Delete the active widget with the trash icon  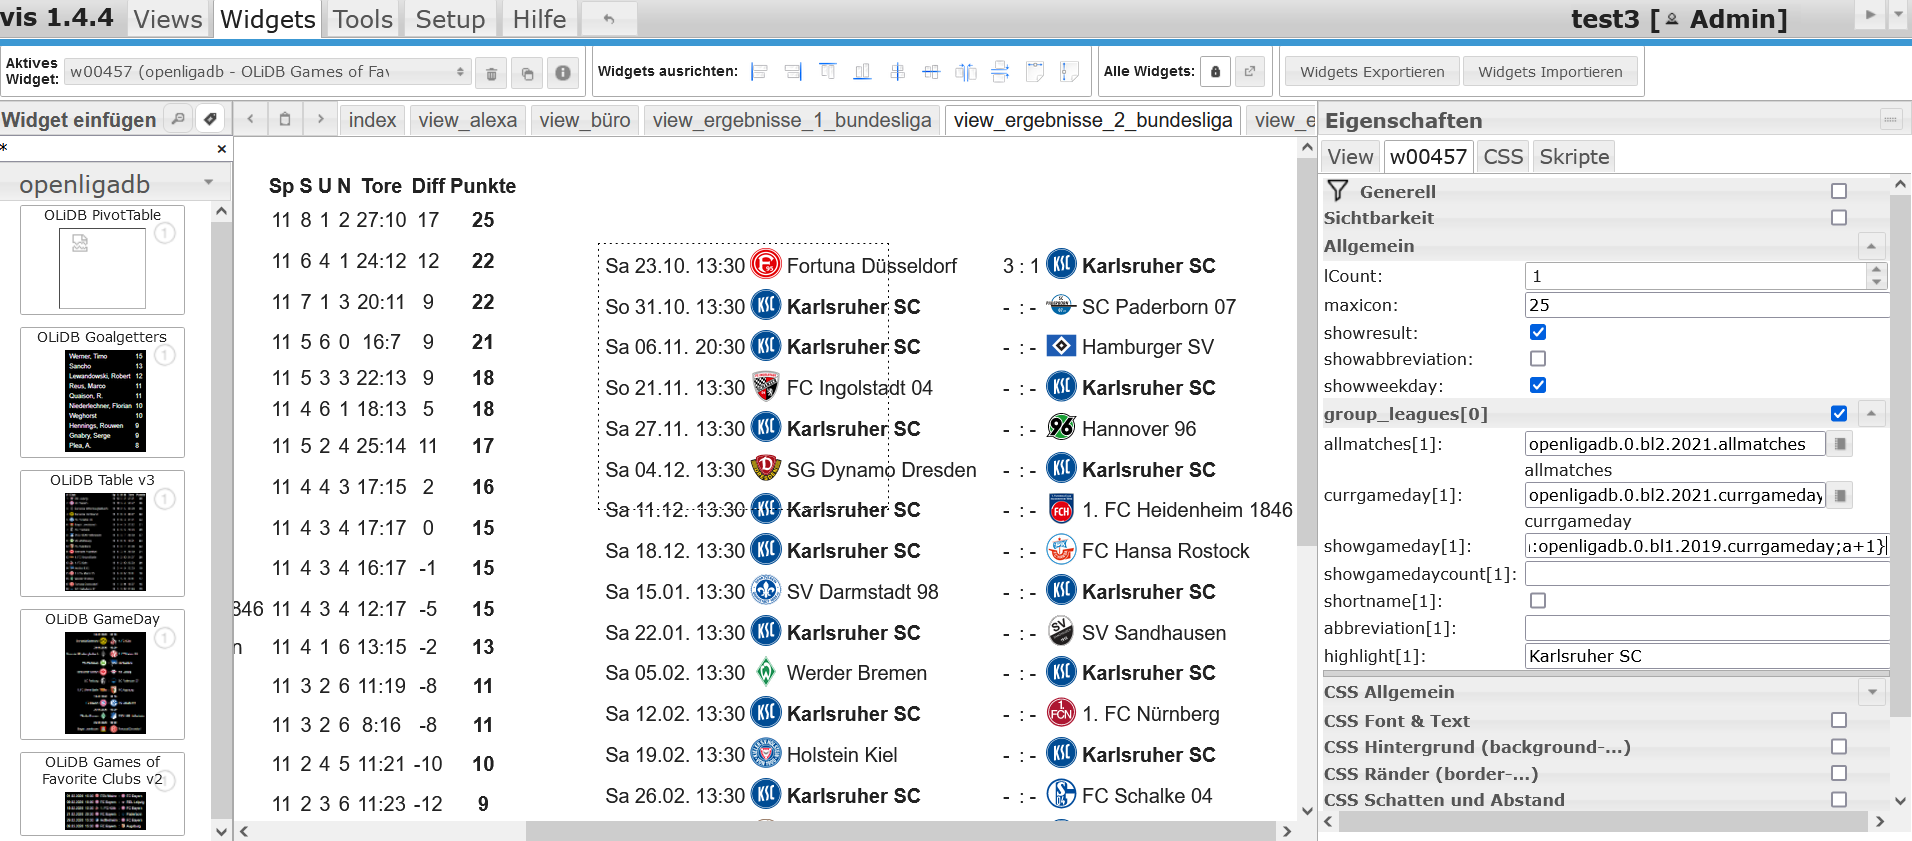pyautogui.click(x=491, y=73)
